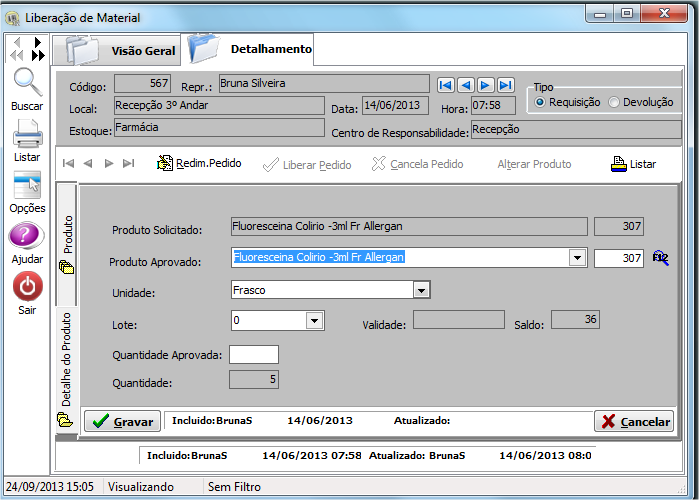Click the Buscar magnifier icon
The height and width of the screenshot is (500, 699).
click(27, 85)
